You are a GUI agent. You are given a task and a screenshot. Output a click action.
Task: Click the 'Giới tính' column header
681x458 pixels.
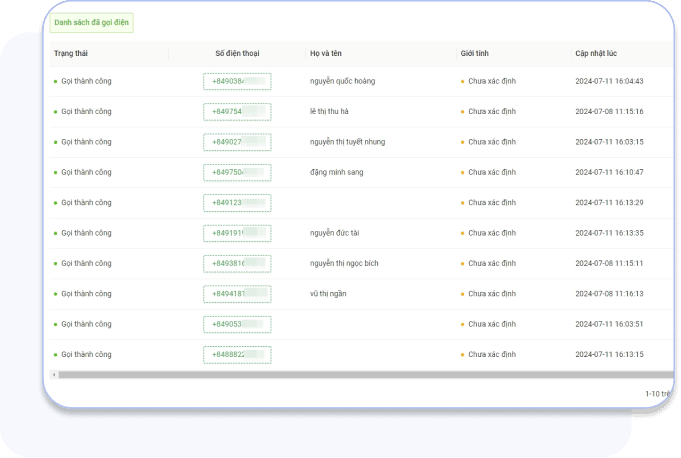pos(474,53)
